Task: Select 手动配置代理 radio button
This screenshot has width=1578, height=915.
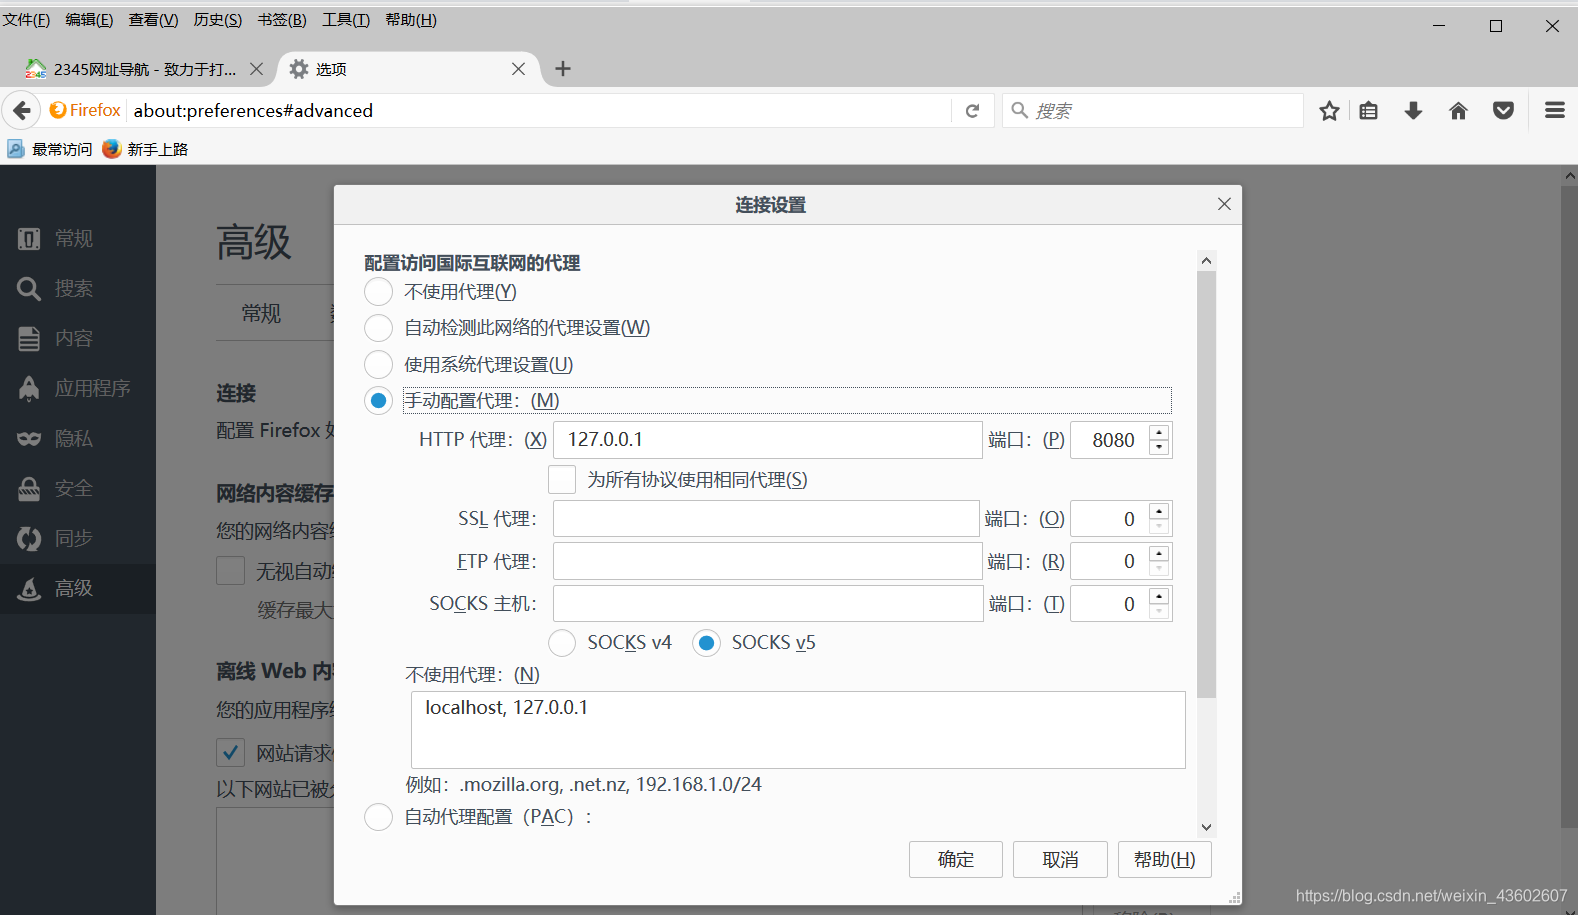Action: coord(378,401)
